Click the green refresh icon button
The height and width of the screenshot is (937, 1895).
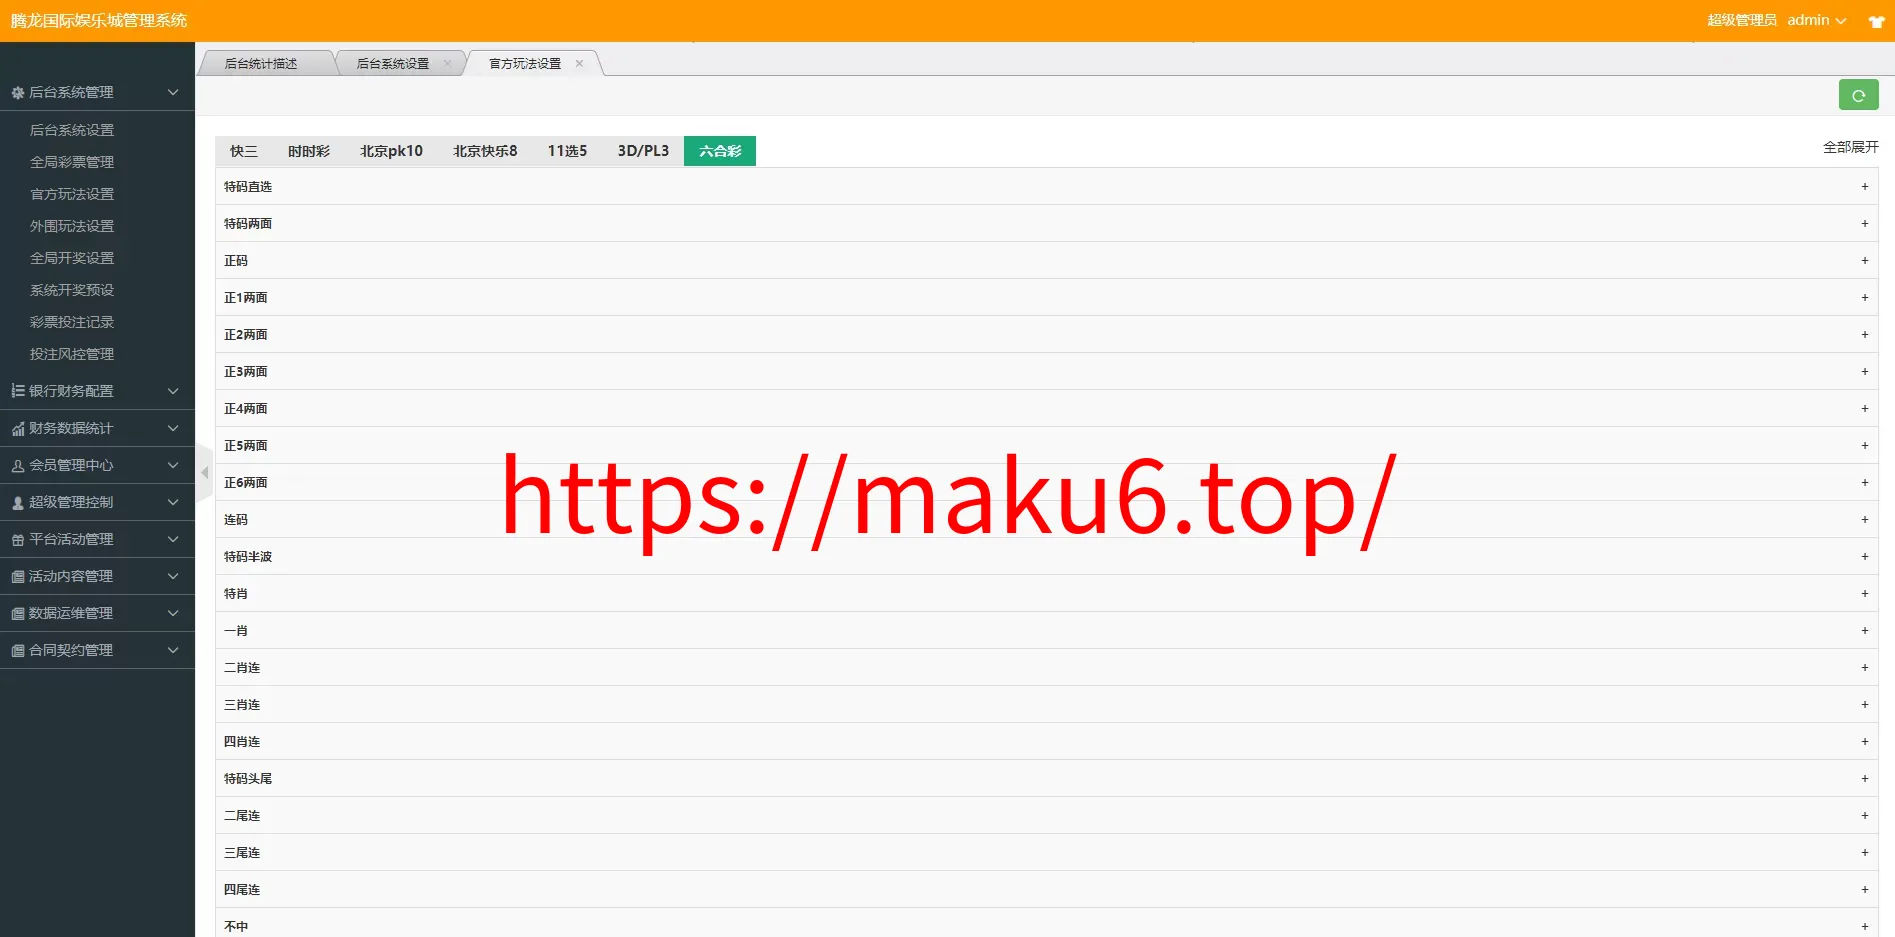click(x=1858, y=95)
